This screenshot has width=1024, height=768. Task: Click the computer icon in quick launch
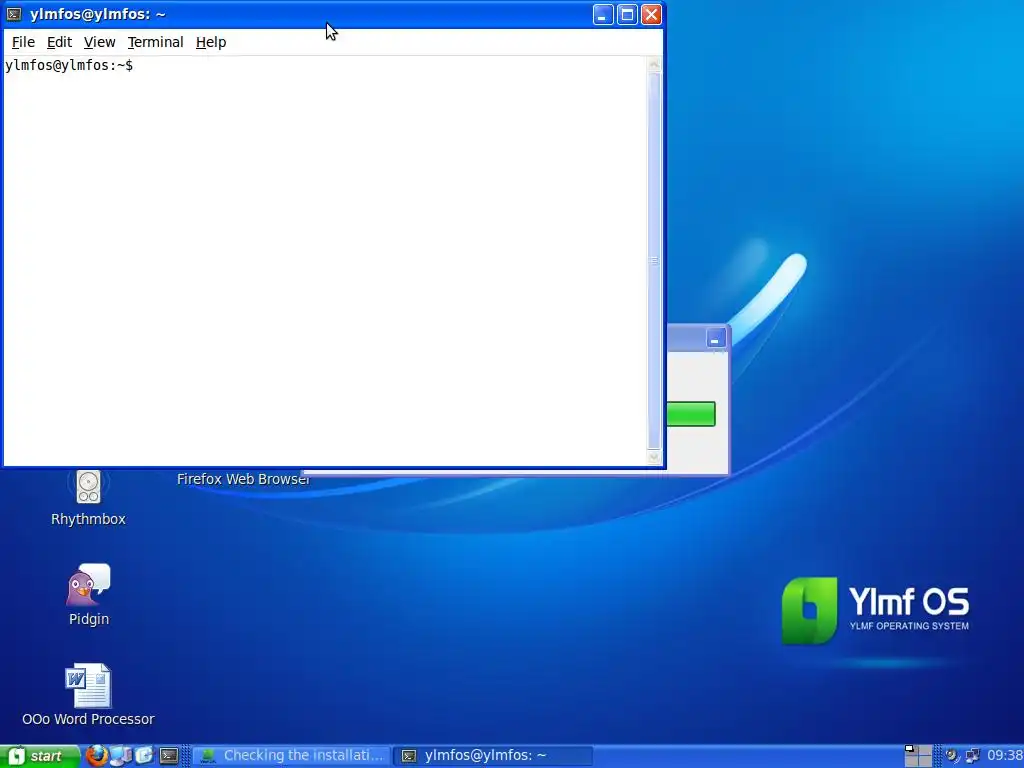pos(121,756)
